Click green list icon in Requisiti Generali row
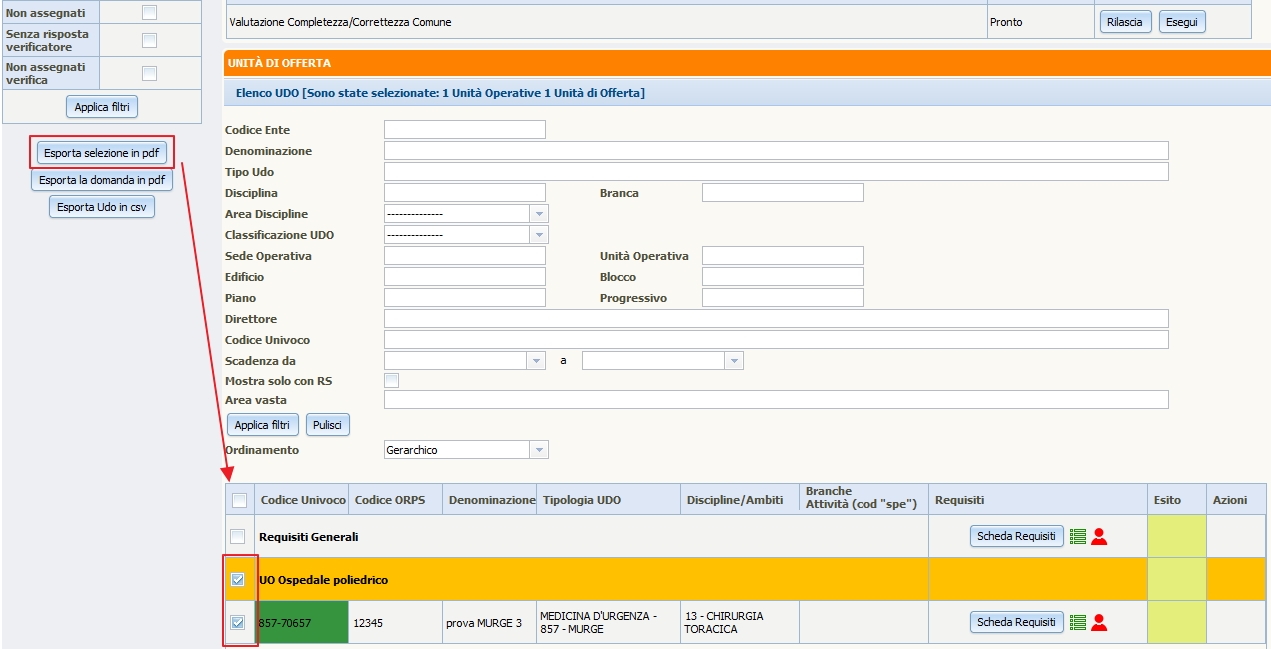Screen dimensions: 1271x649 pyautogui.click(x=1077, y=537)
